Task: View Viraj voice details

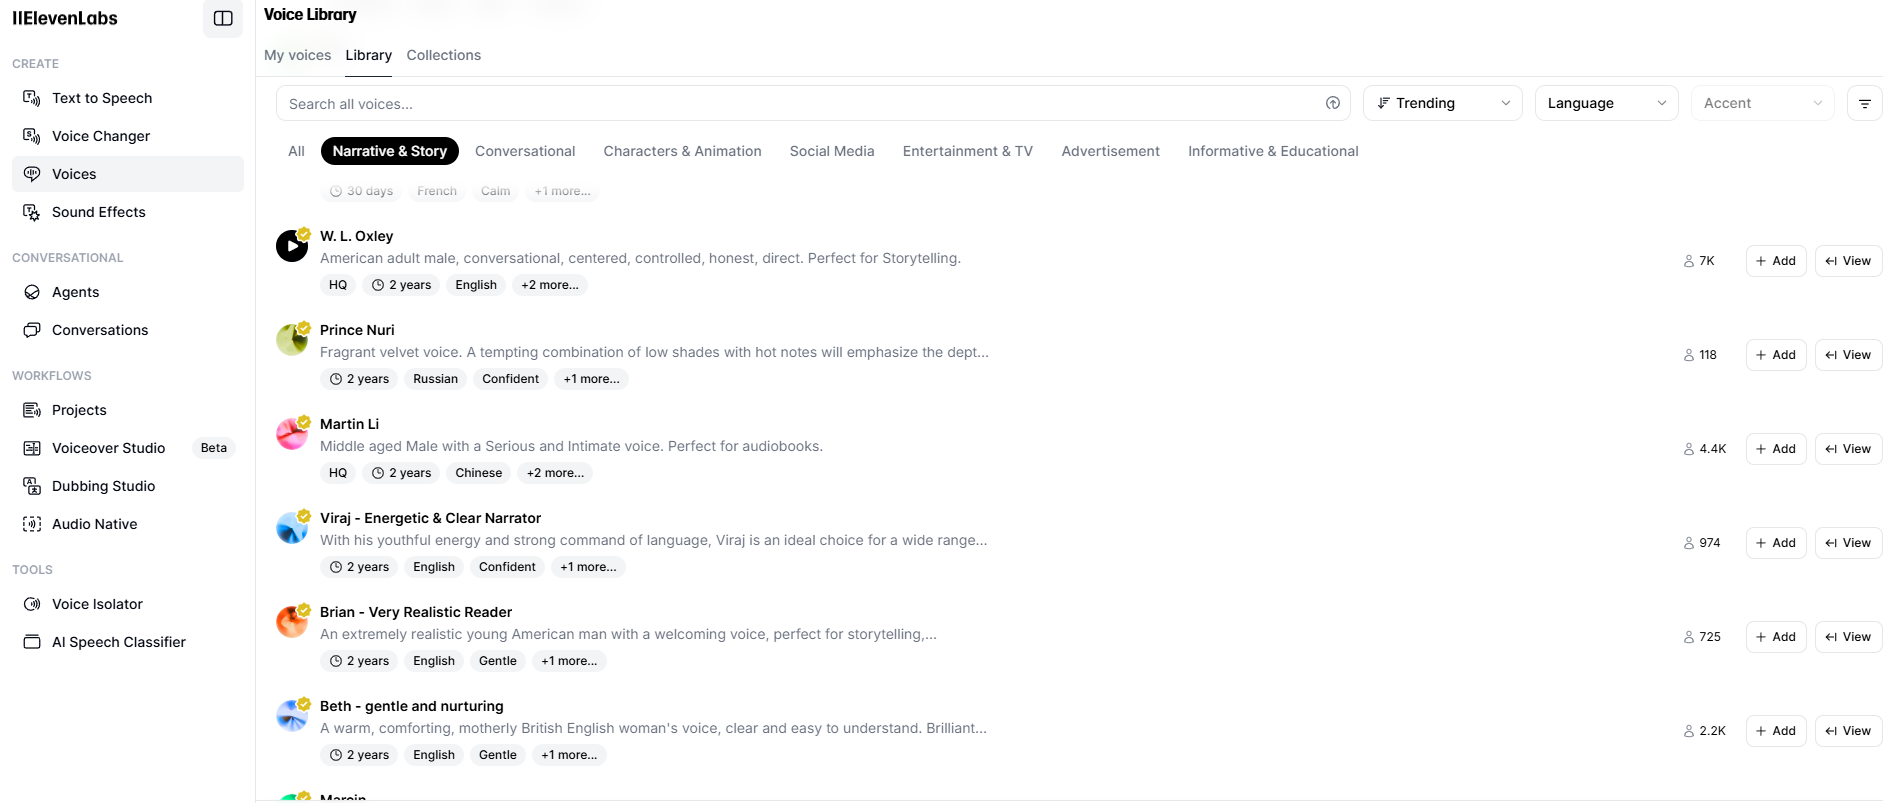Action: 1849,543
